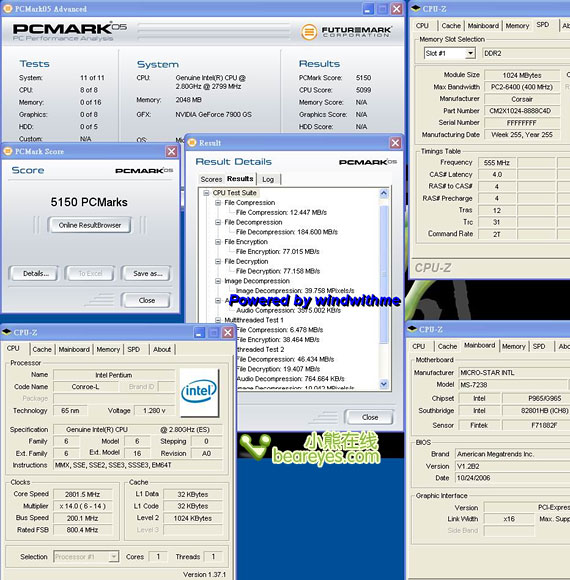Open the Processor #1 selection dropdown
This screenshot has width=570, height=580.
point(114,557)
